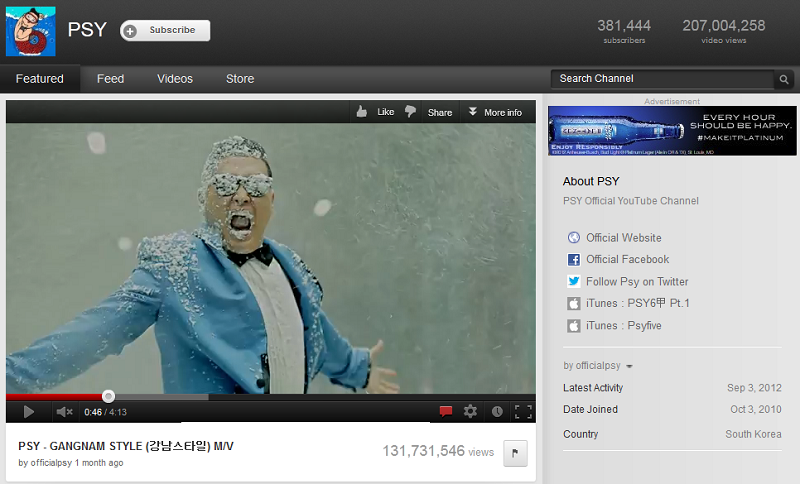The height and width of the screenshot is (484, 800).
Task: Go to the Videos tab
Action: click(175, 79)
